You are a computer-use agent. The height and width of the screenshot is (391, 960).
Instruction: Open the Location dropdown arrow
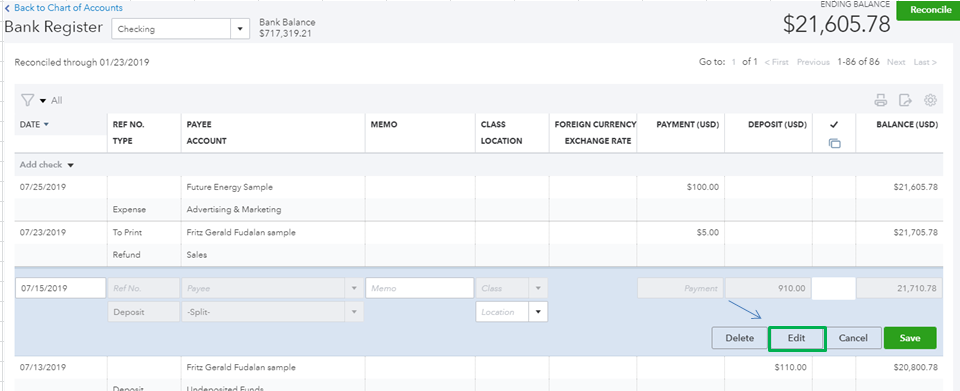pos(538,312)
